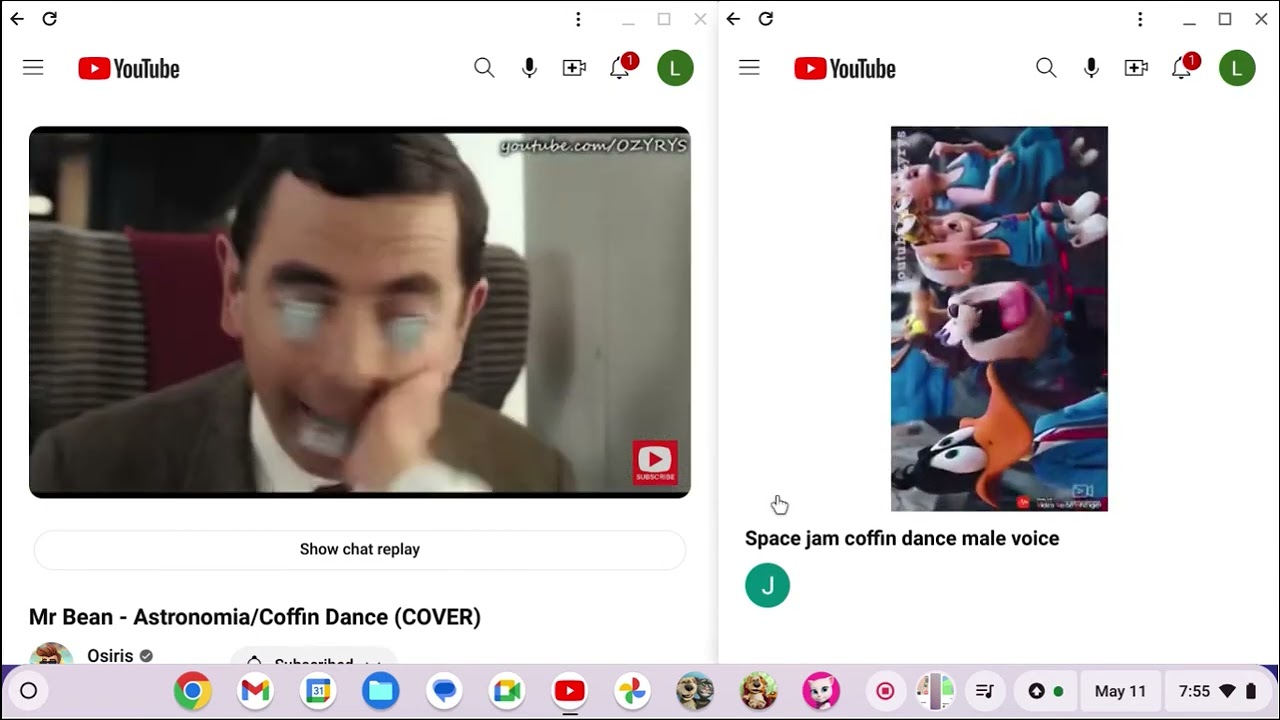Open search in left YouTube window
Image resolution: width=1280 pixels, height=720 pixels.
pyautogui.click(x=484, y=68)
